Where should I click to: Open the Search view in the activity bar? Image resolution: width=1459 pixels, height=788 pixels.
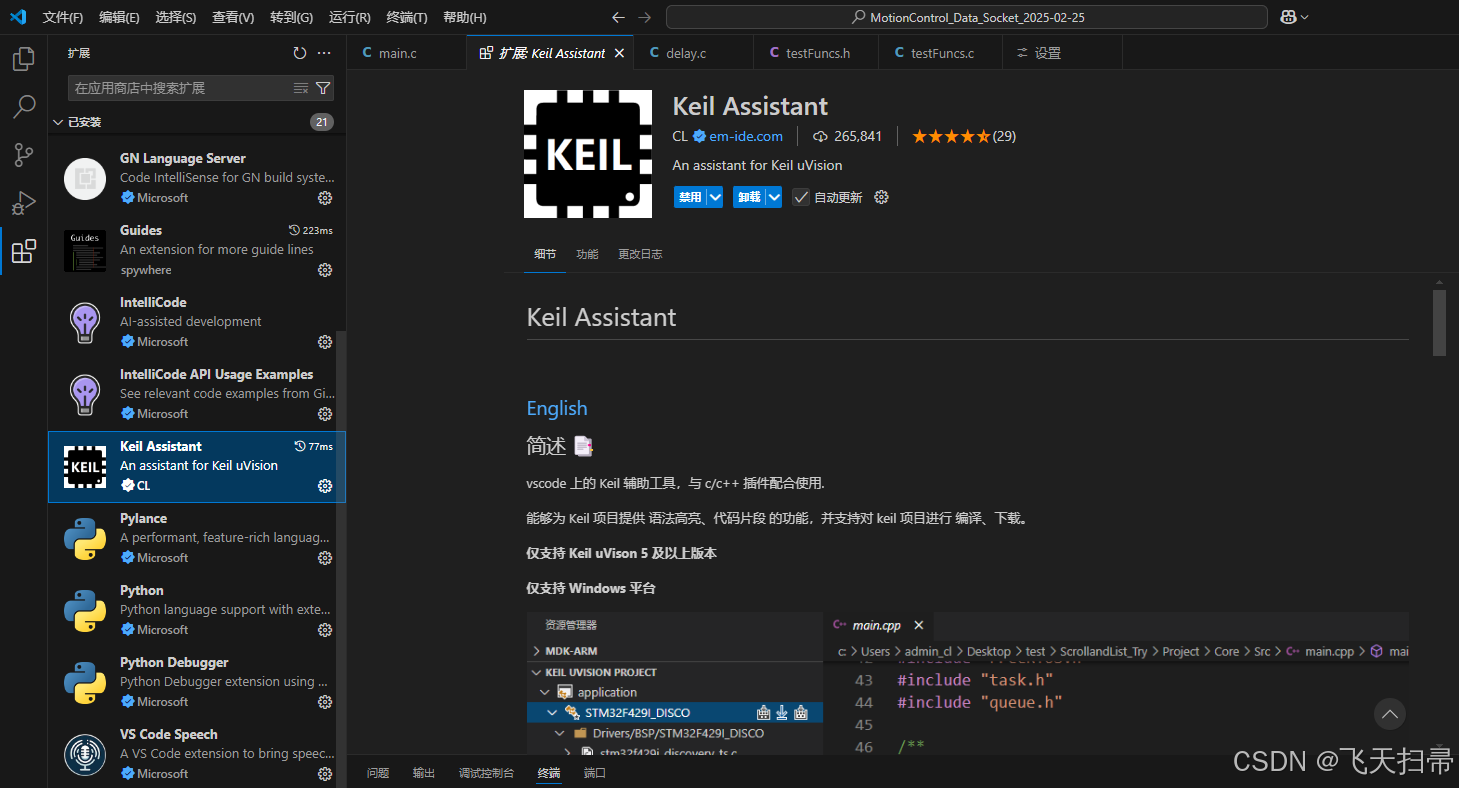click(23, 107)
